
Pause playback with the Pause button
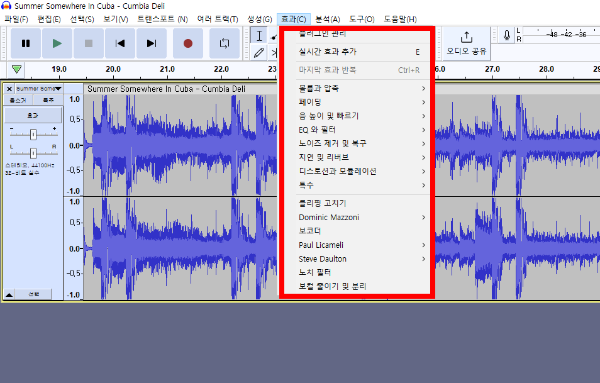coord(26,43)
